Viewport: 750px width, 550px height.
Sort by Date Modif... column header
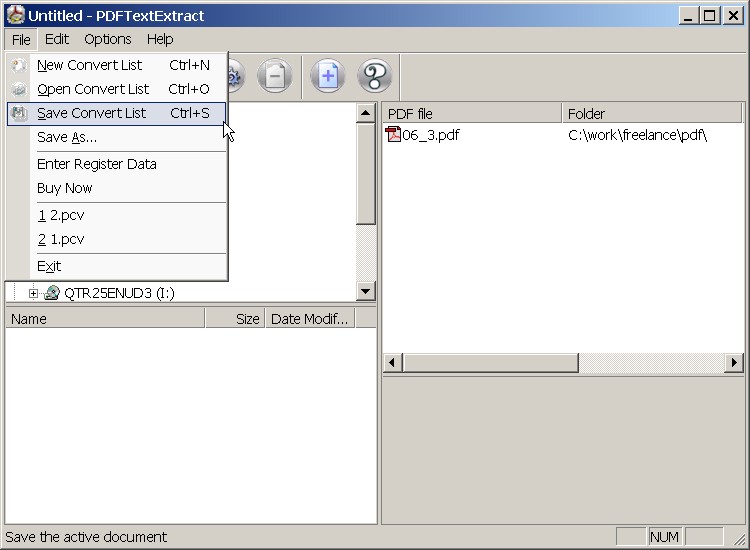click(310, 319)
